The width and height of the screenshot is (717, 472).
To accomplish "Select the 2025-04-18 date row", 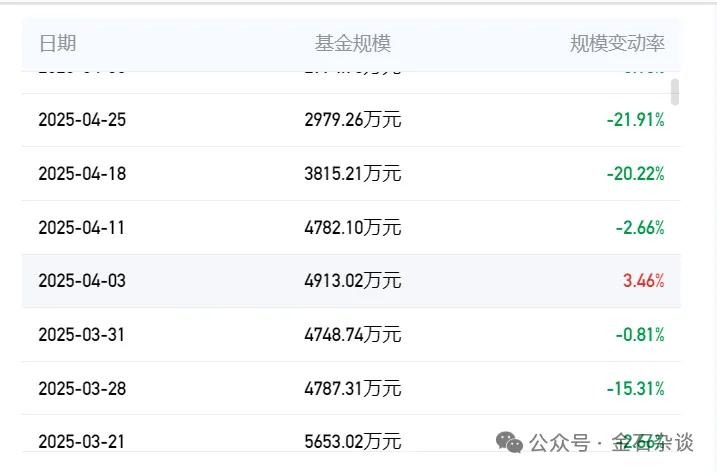I will (82, 174).
